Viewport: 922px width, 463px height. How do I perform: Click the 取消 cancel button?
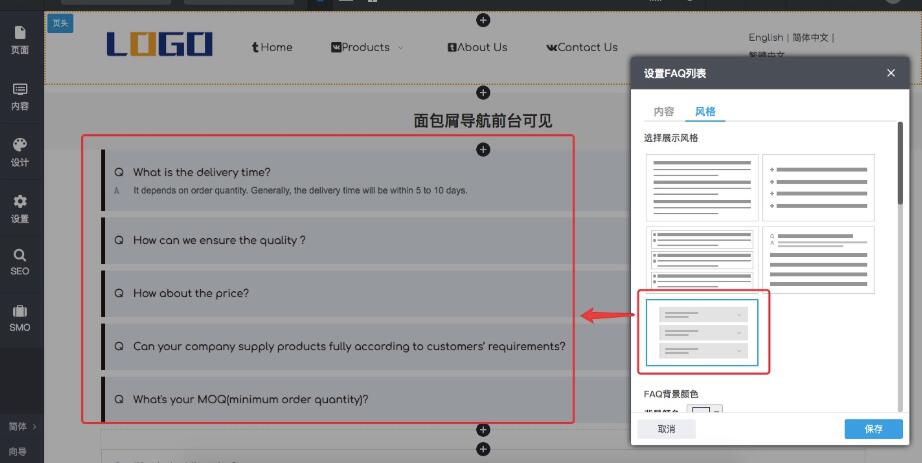(x=666, y=428)
